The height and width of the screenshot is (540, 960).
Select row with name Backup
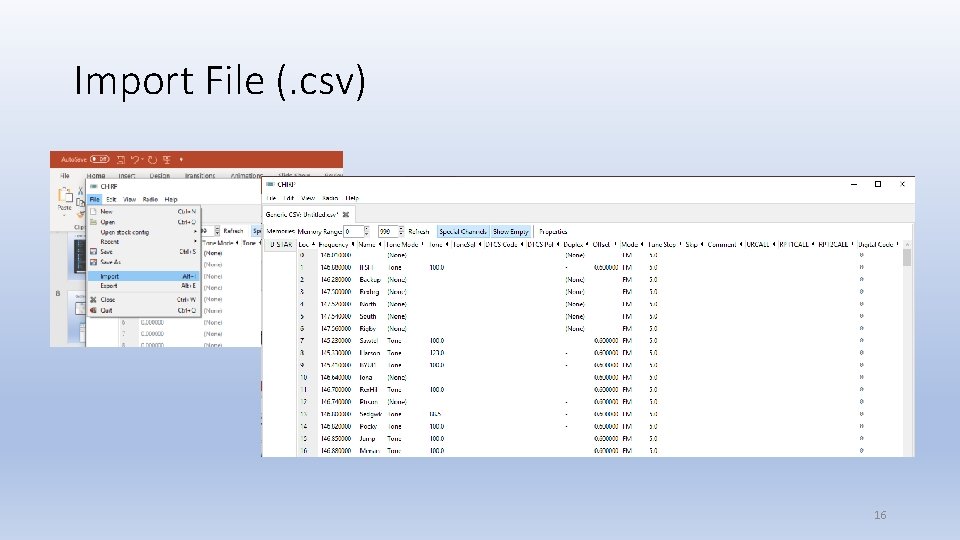(599, 280)
